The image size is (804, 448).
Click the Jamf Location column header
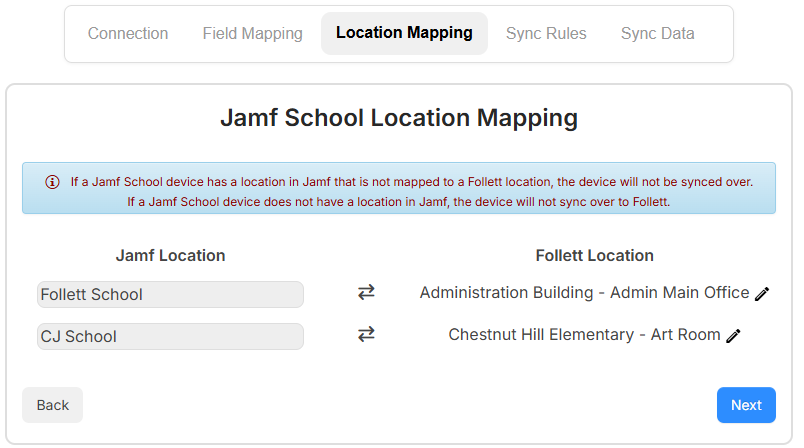pyautogui.click(x=170, y=255)
